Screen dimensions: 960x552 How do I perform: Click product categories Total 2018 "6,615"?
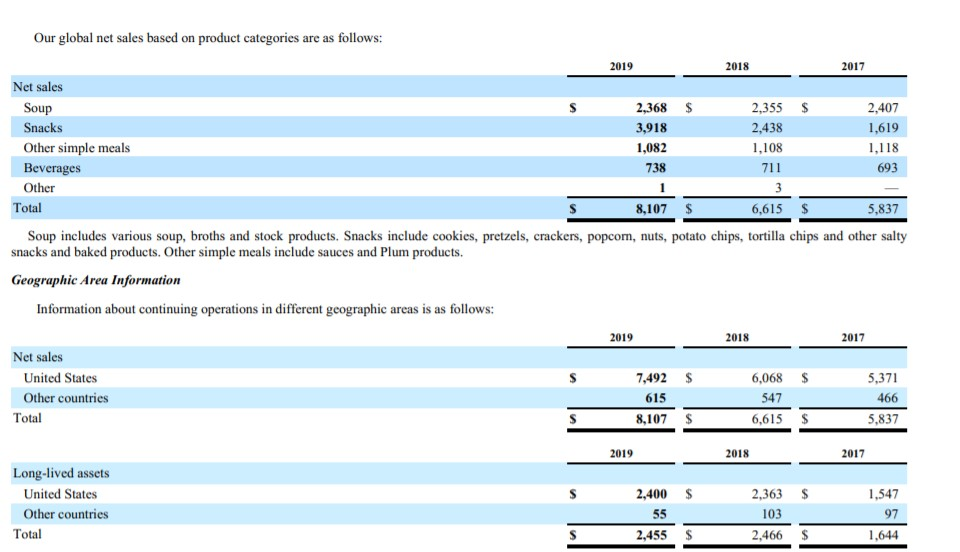coord(767,209)
